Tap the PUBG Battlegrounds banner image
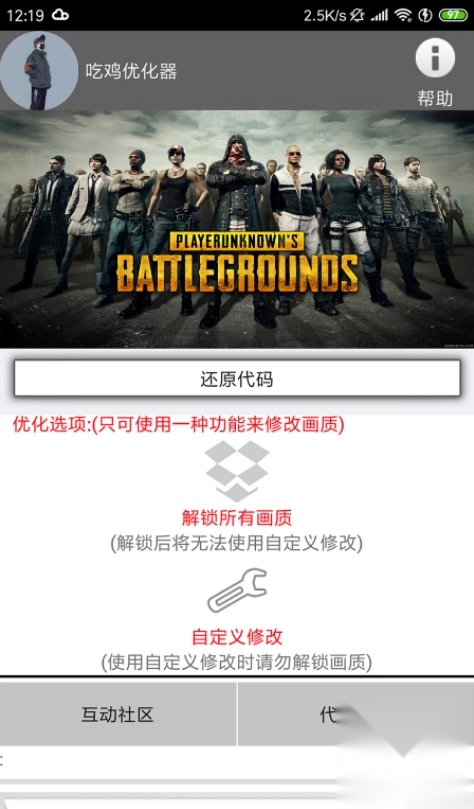 pos(237,229)
